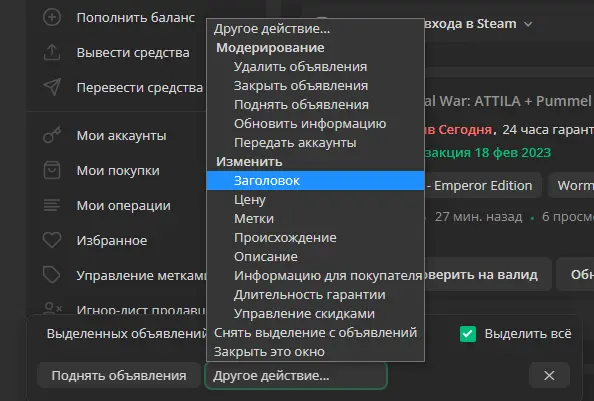Select Удалить объявления in the menu

click(315, 67)
